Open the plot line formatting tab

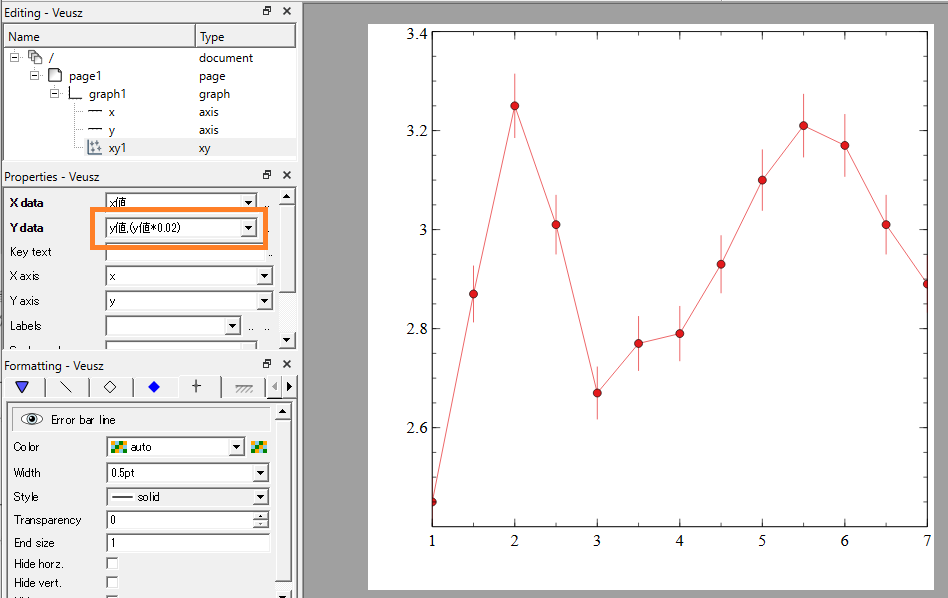point(66,387)
